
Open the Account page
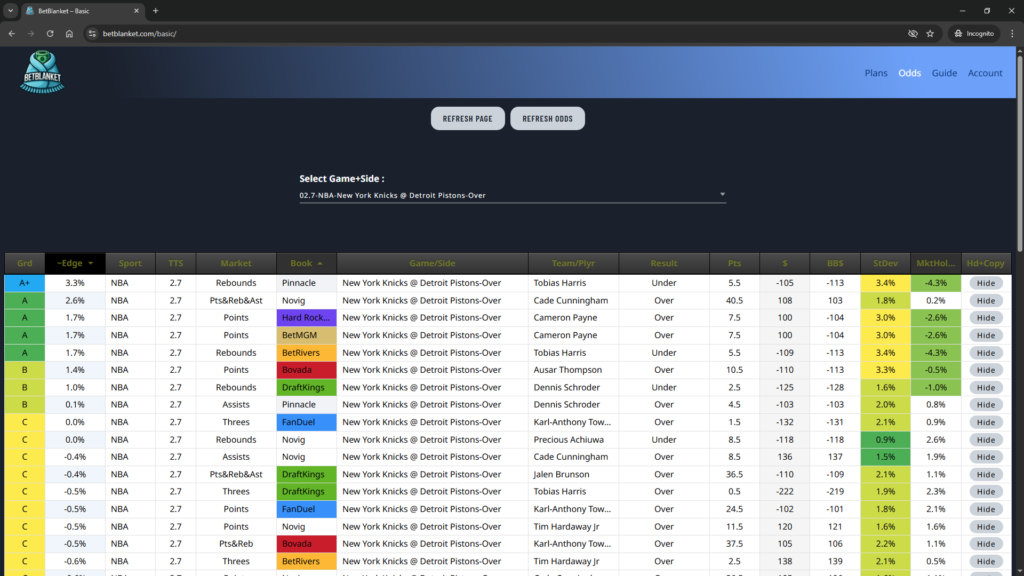point(985,72)
